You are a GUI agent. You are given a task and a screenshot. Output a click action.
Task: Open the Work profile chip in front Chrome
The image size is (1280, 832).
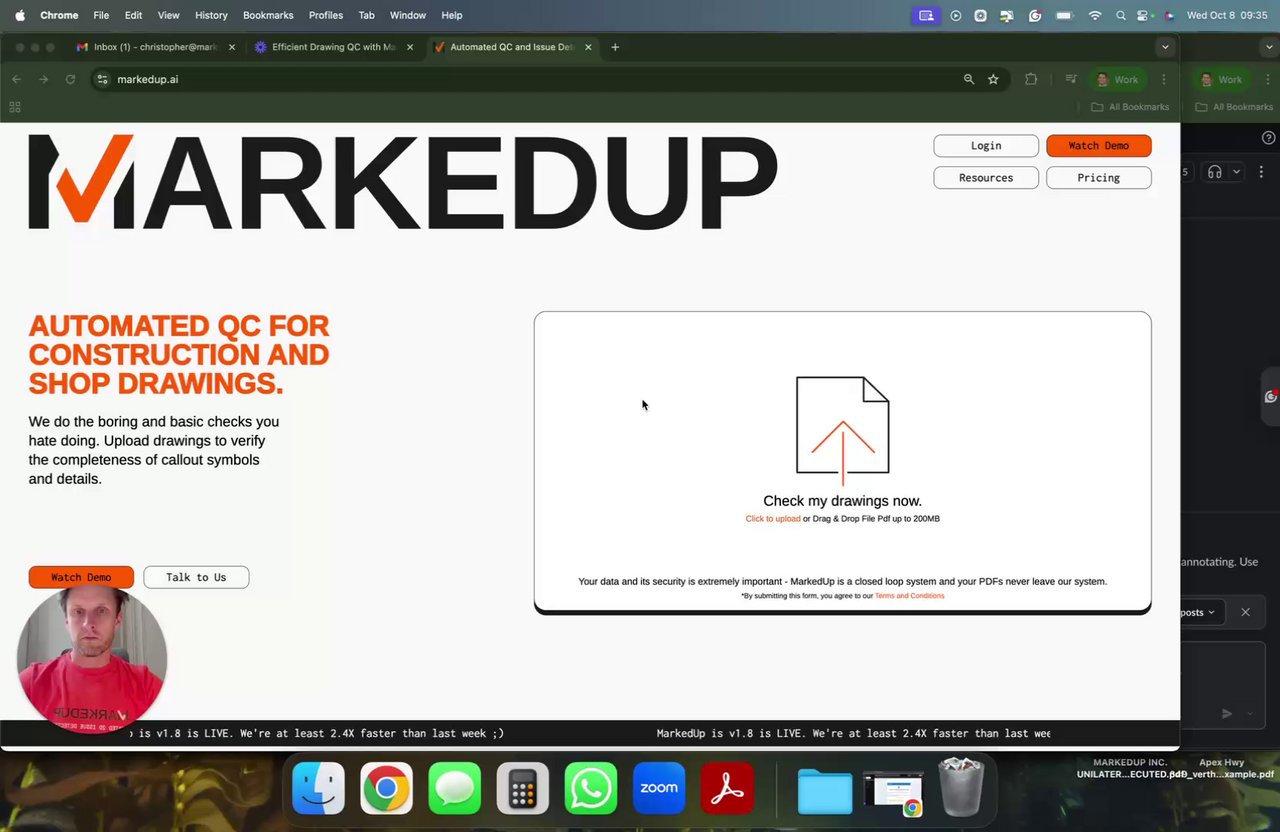pos(1117,79)
